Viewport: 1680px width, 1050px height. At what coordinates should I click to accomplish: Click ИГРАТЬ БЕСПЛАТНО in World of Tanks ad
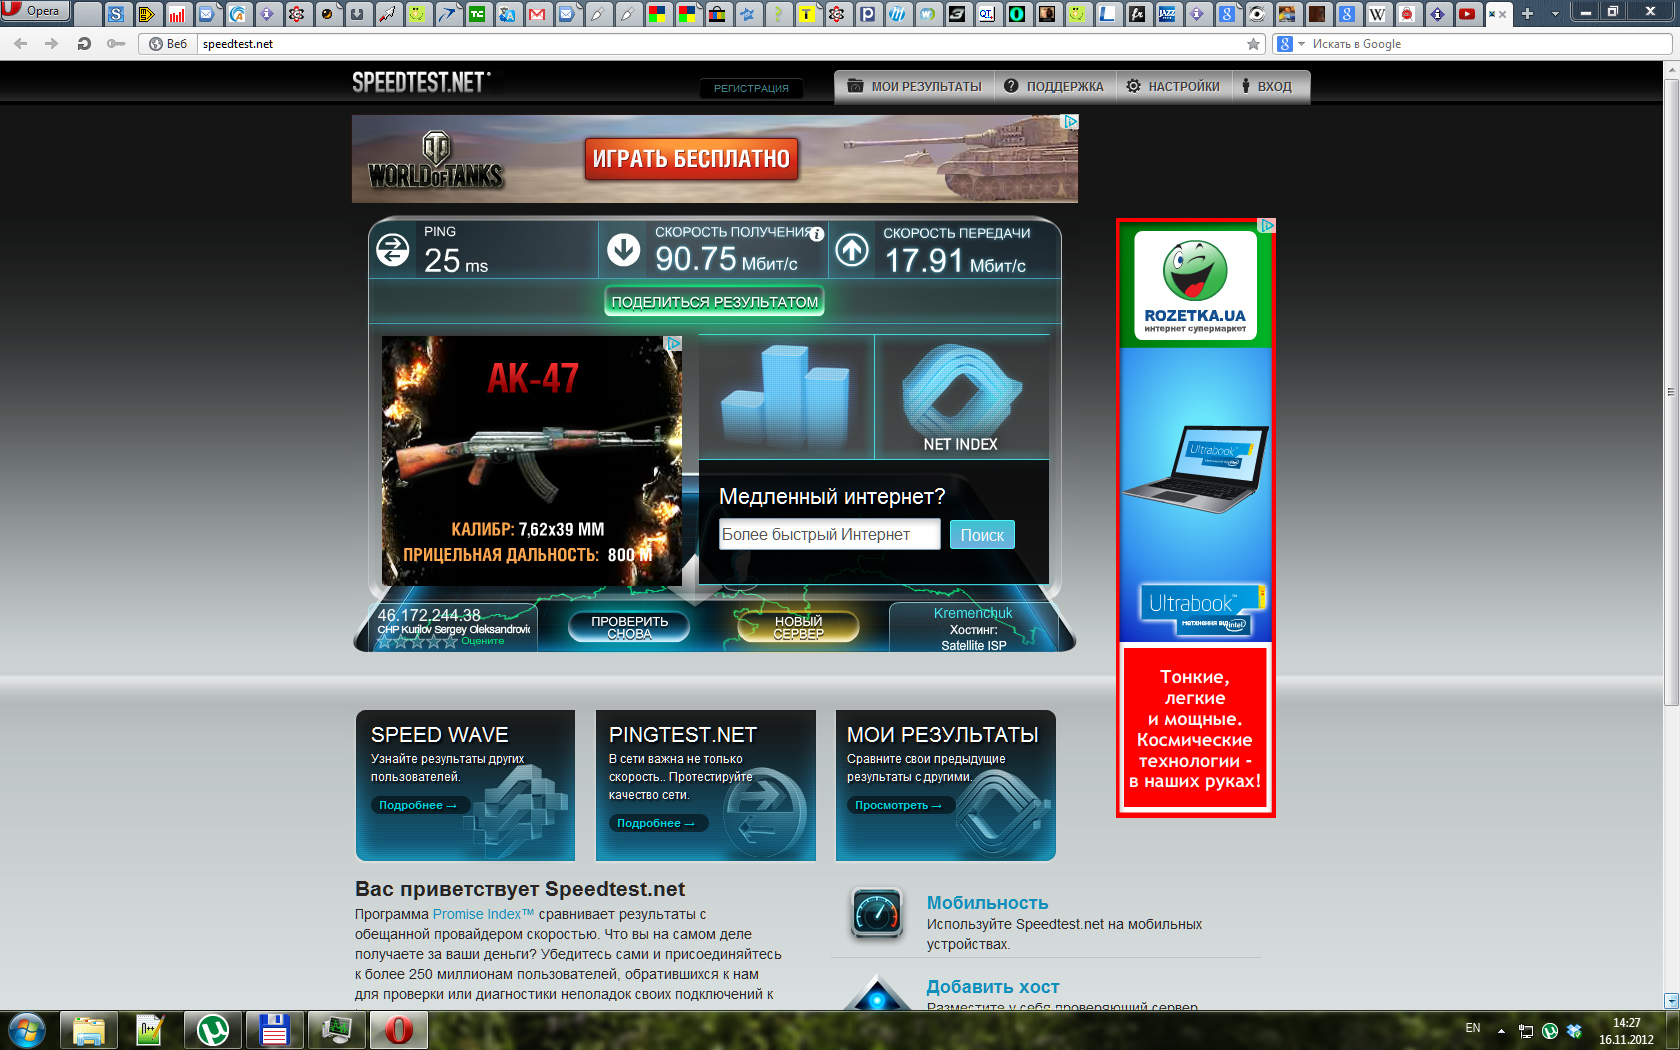(x=691, y=159)
